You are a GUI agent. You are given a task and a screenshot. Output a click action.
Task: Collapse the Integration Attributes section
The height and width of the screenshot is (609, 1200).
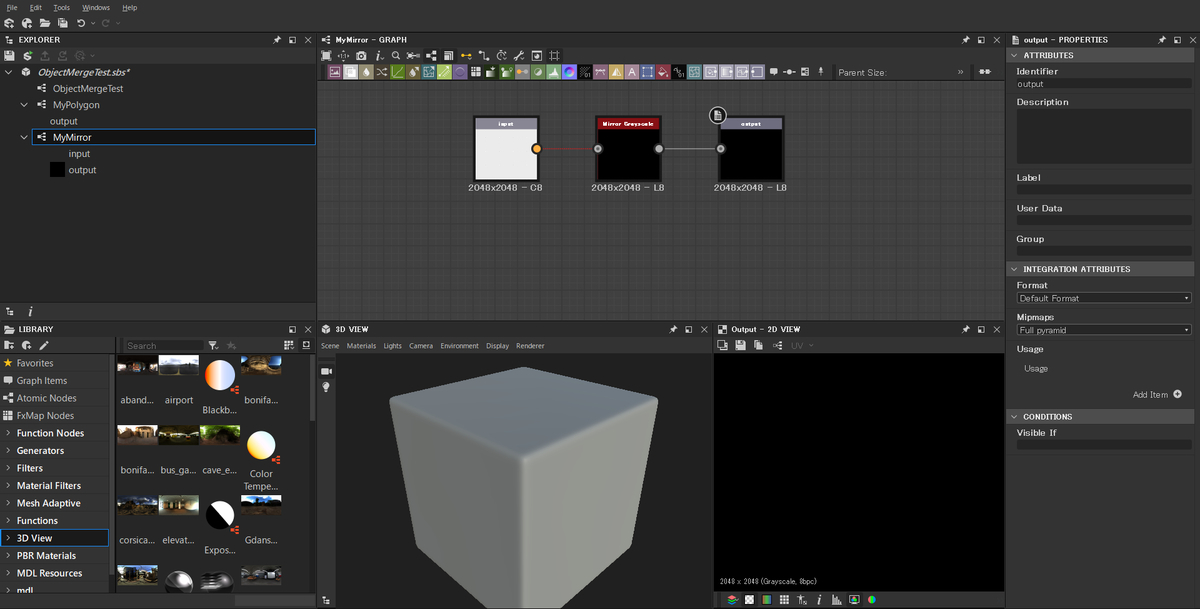tap(1014, 269)
